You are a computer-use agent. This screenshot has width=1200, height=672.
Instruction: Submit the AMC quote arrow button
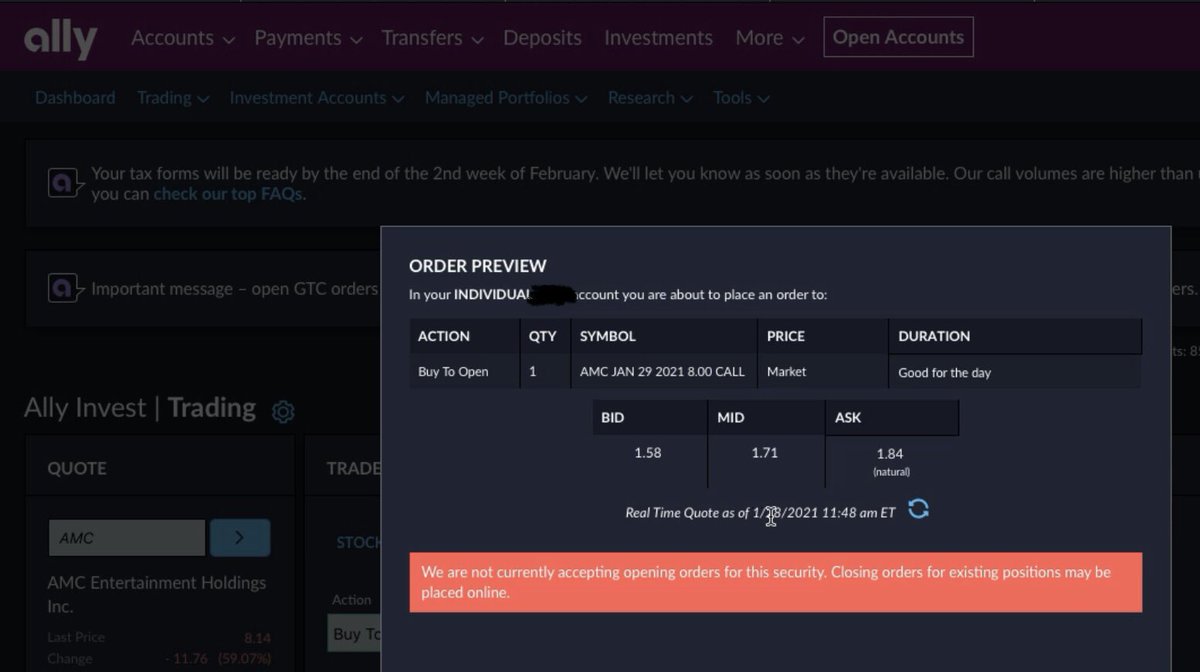coord(240,537)
